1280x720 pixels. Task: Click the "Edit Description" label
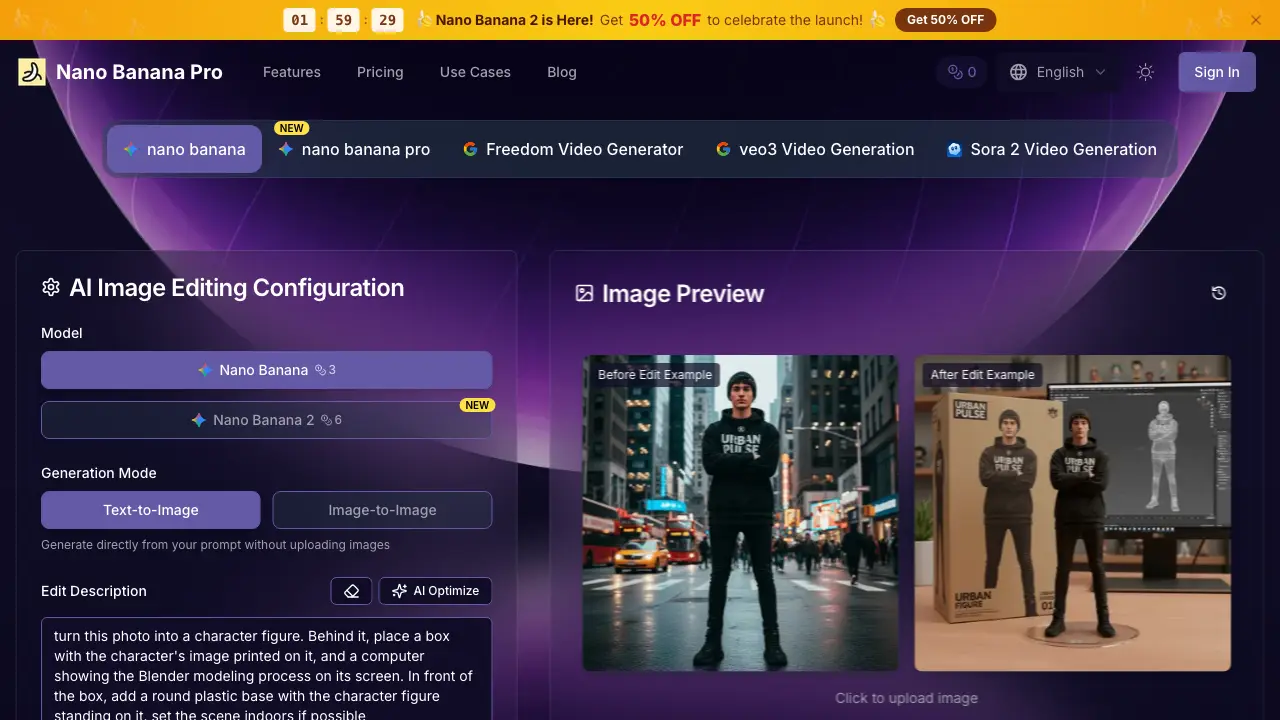pyautogui.click(x=94, y=591)
